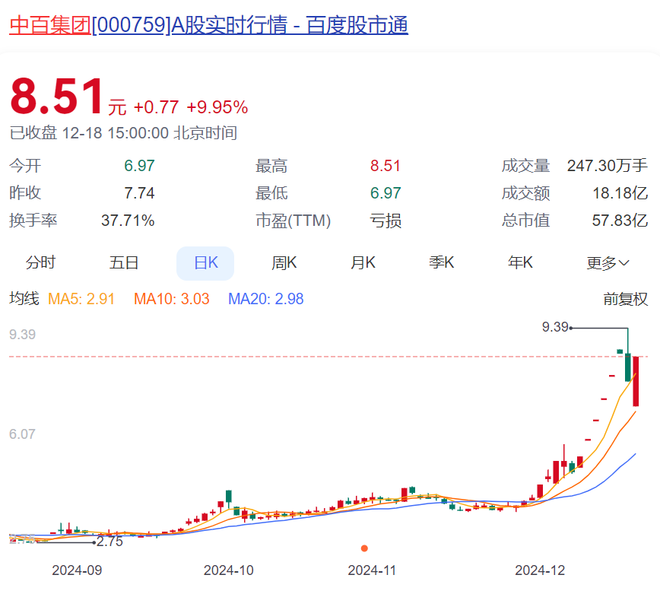Select the 季K chart tab
660x594 pixels.
(x=442, y=263)
